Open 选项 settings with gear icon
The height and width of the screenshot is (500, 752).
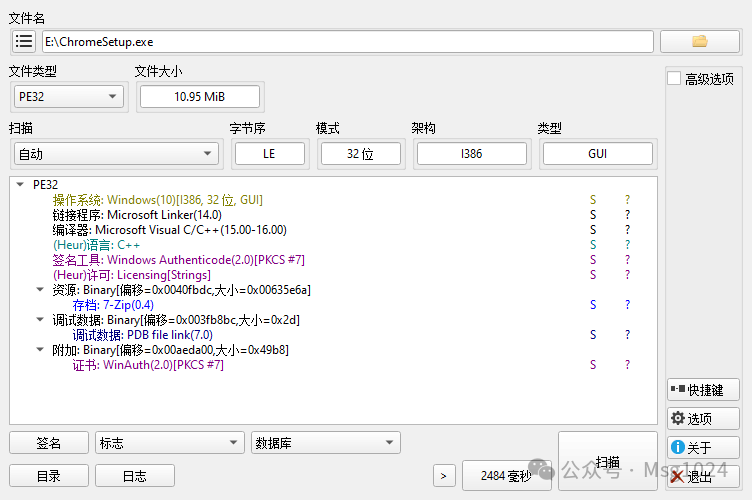tap(703, 419)
